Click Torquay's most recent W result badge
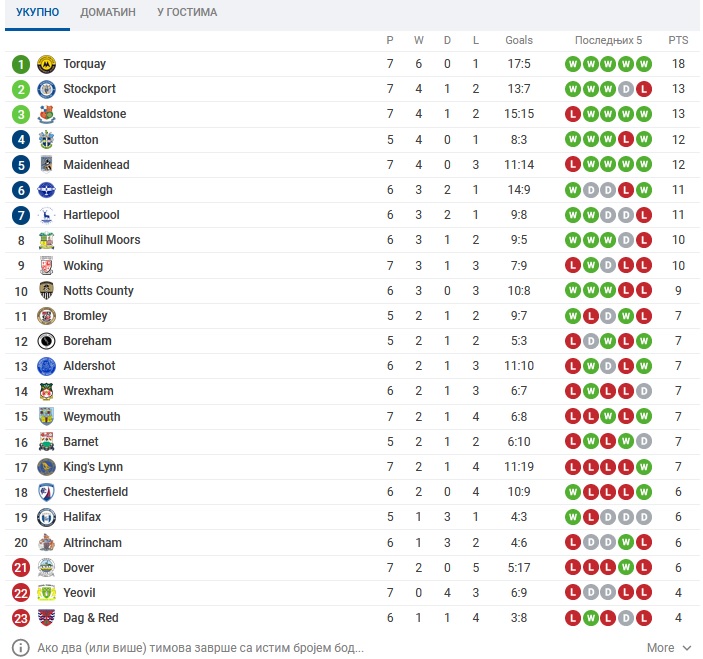The image size is (703, 659). pyautogui.click(x=643, y=64)
